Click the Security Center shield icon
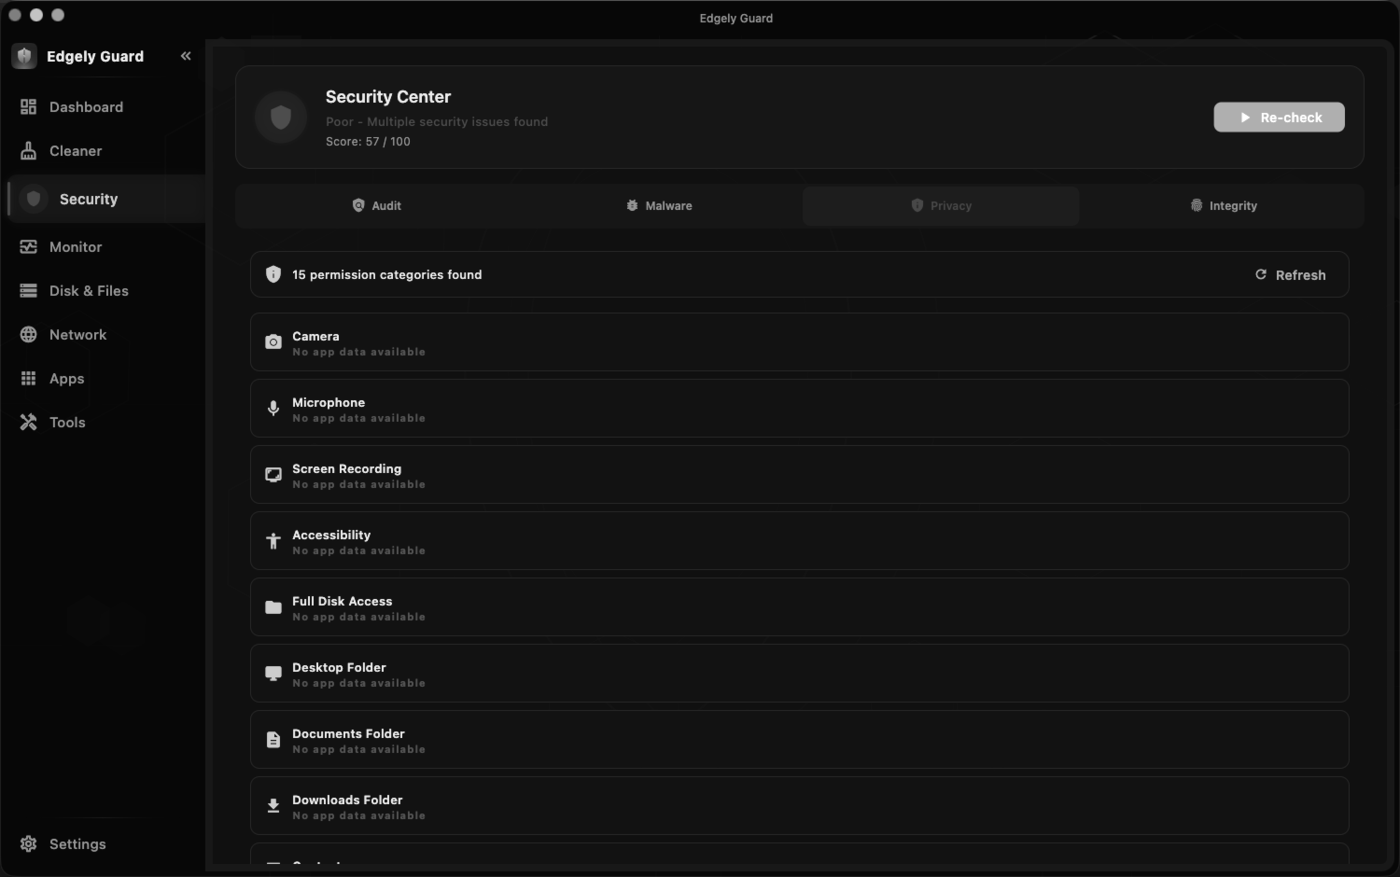The height and width of the screenshot is (877, 1400). click(x=281, y=117)
